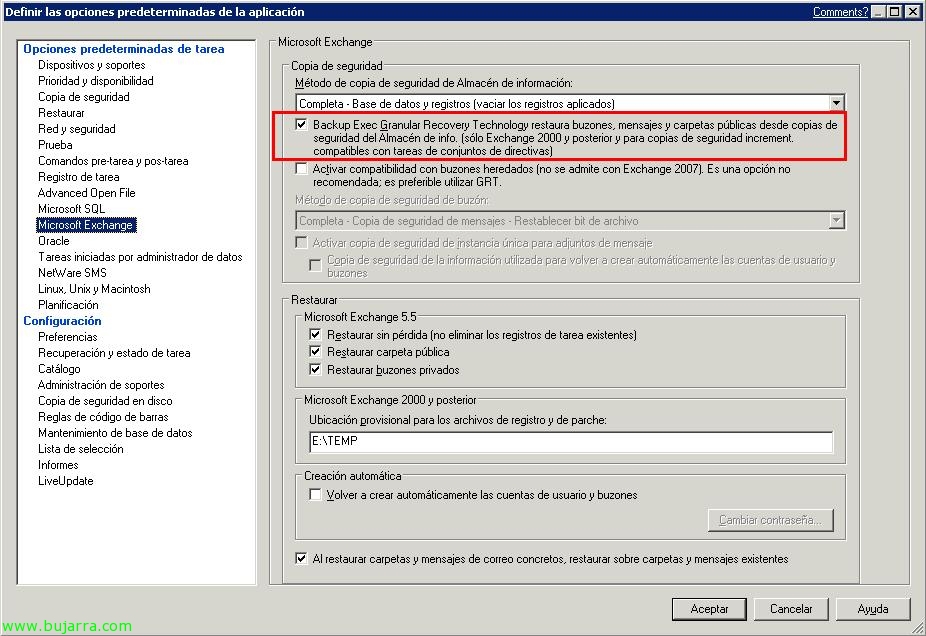Click the Aceptar button
Image resolution: width=926 pixels, height=636 pixels.
pyautogui.click(x=709, y=609)
